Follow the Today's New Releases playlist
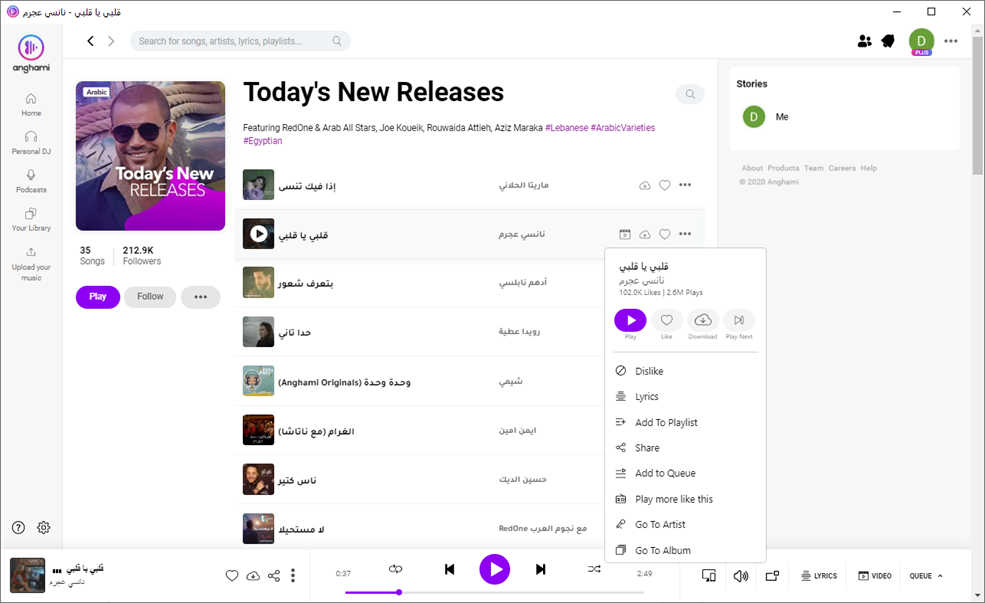The height and width of the screenshot is (603, 985). 150,296
